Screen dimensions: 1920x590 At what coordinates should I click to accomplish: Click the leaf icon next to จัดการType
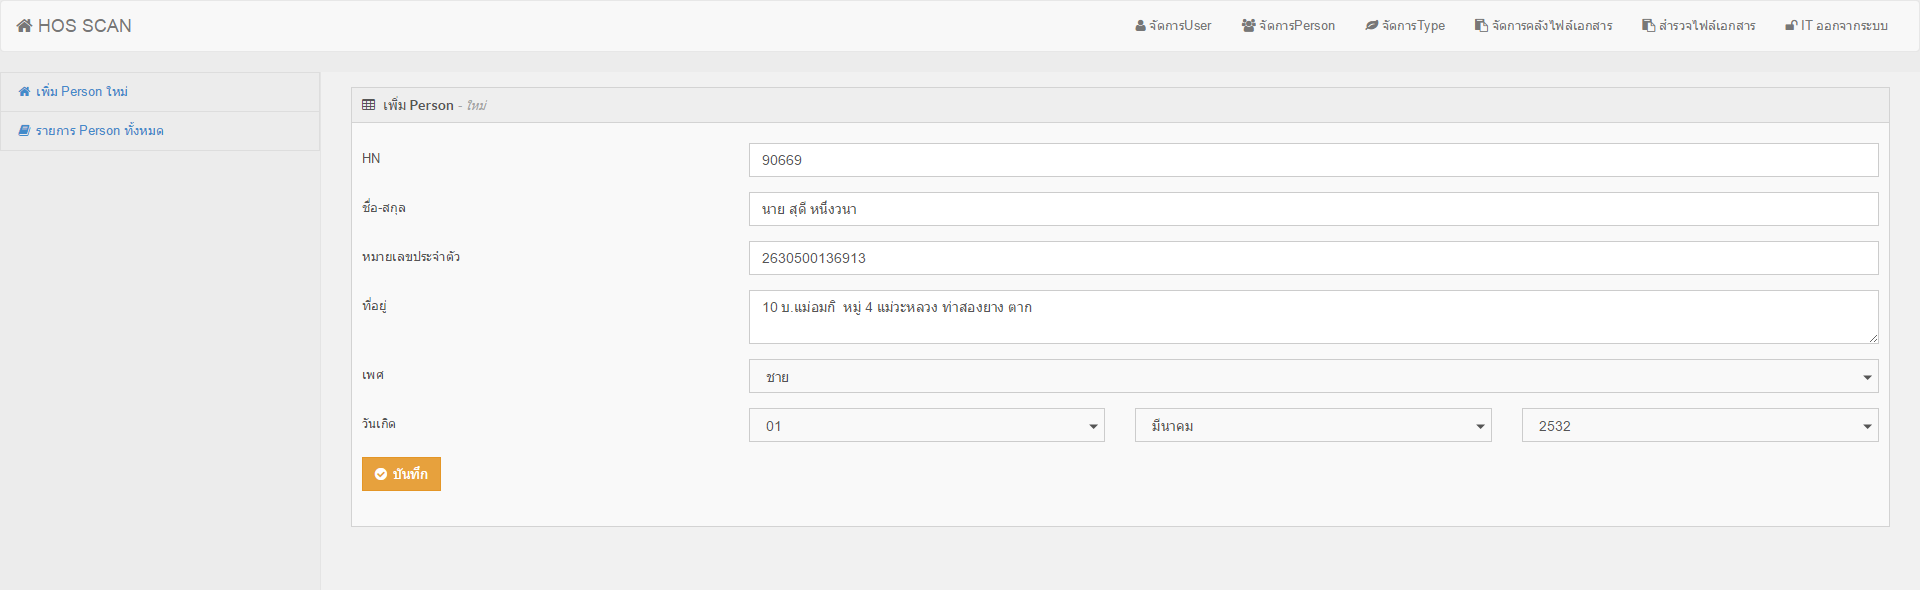[1372, 26]
